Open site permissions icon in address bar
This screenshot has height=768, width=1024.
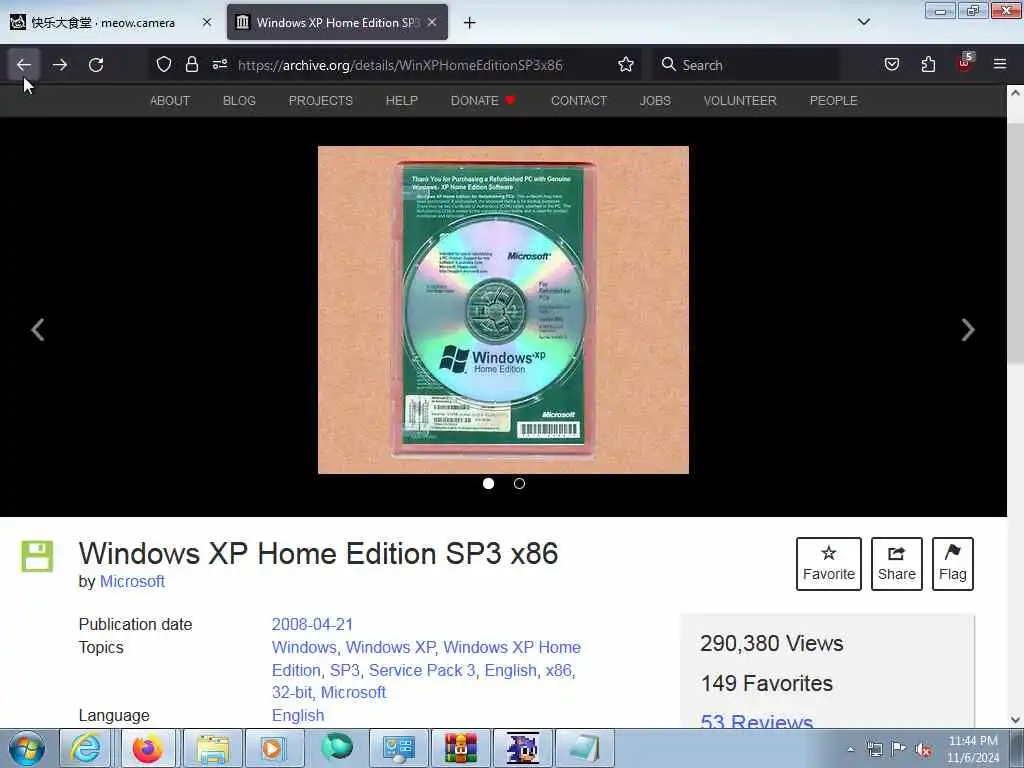pyautogui.click(x=219, y=64)
